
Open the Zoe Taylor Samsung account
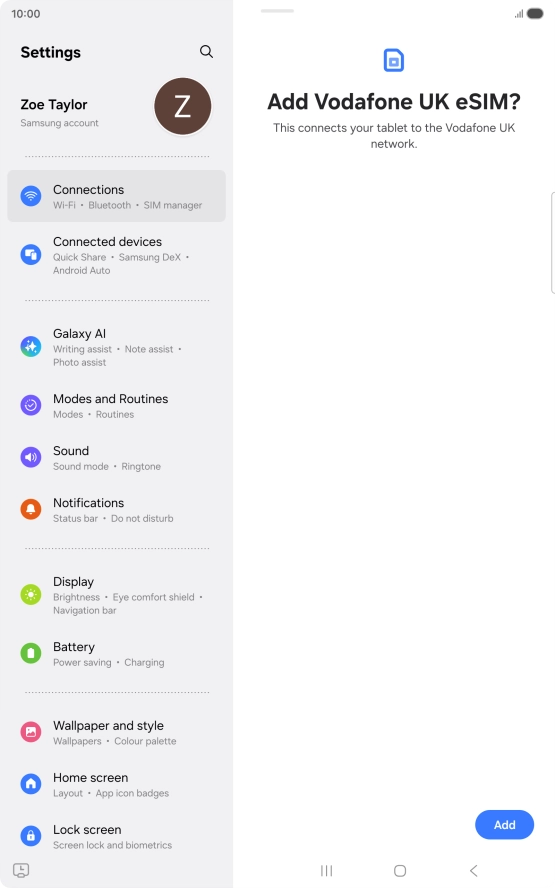(116, 112)
